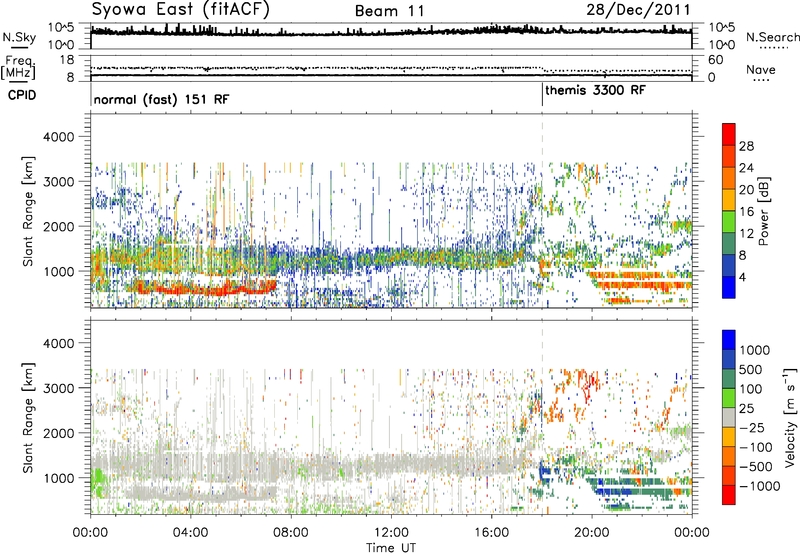This screenshot has height=554, width=800.
Task: Click the 'Freq. [MHz]' axis label
Action: 19,67
